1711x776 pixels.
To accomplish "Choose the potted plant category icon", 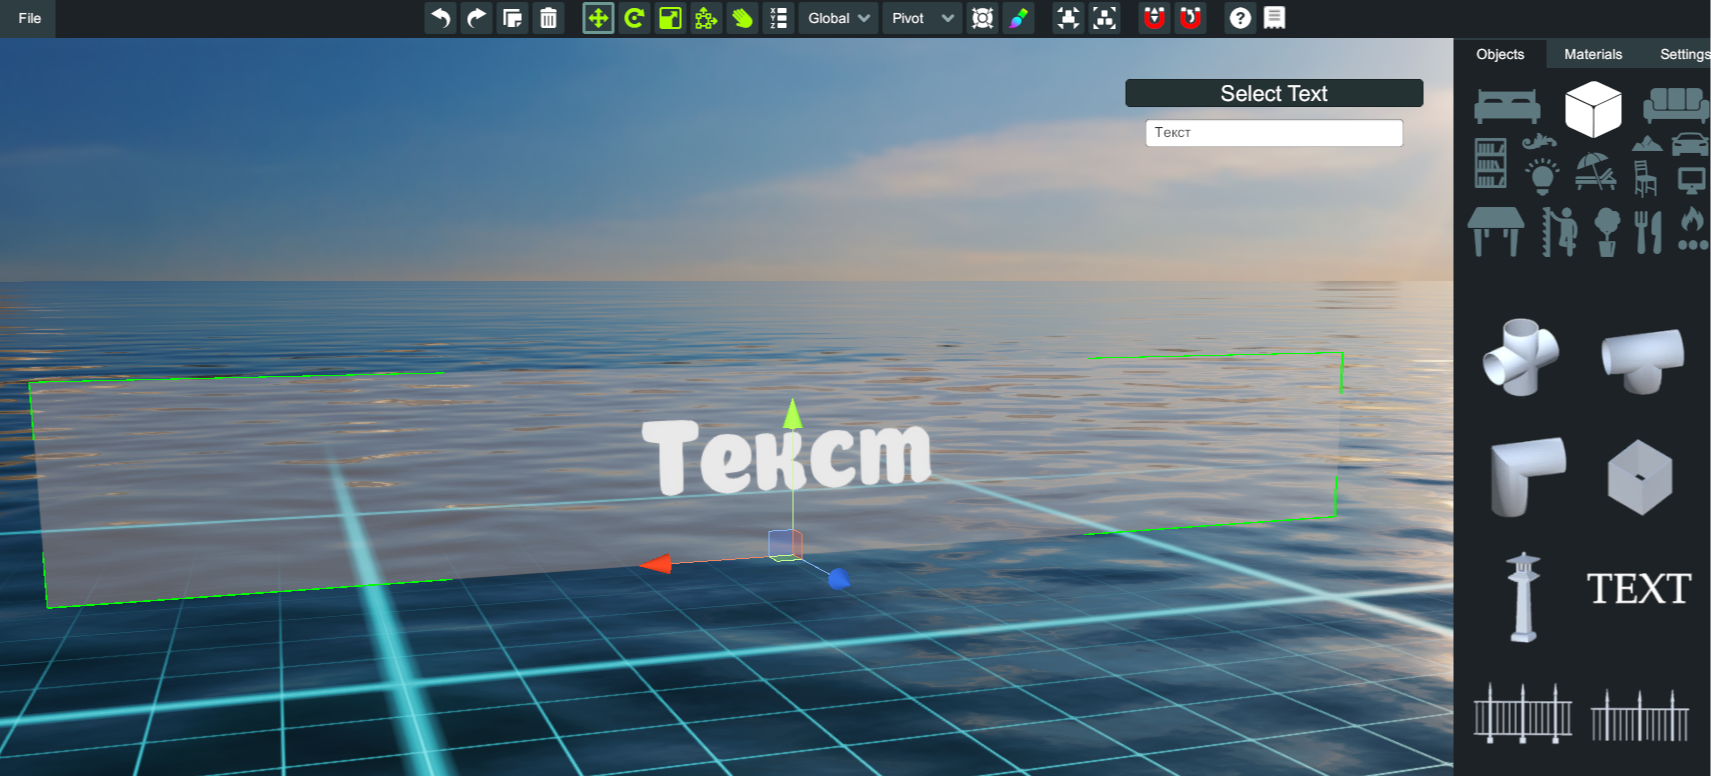I will [x=1607, y=232].
